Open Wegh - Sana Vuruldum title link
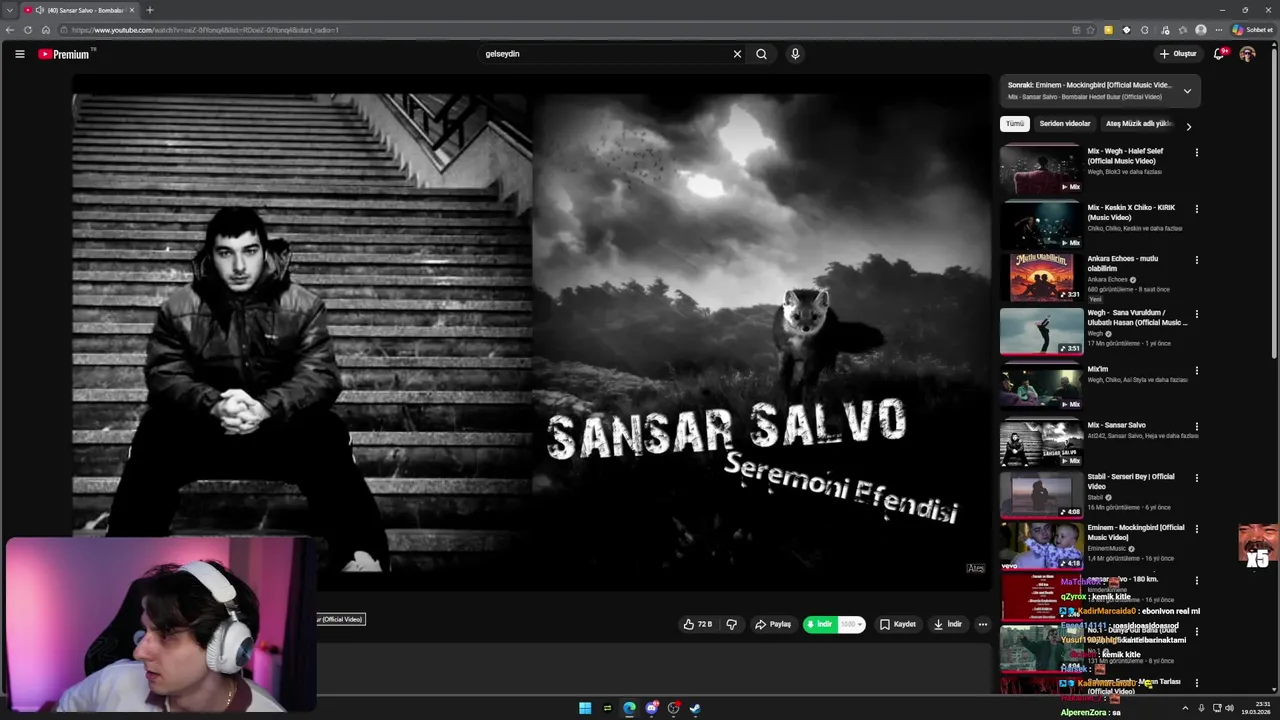This screenshot has height=720, width=1280. tap(1137, 318)
